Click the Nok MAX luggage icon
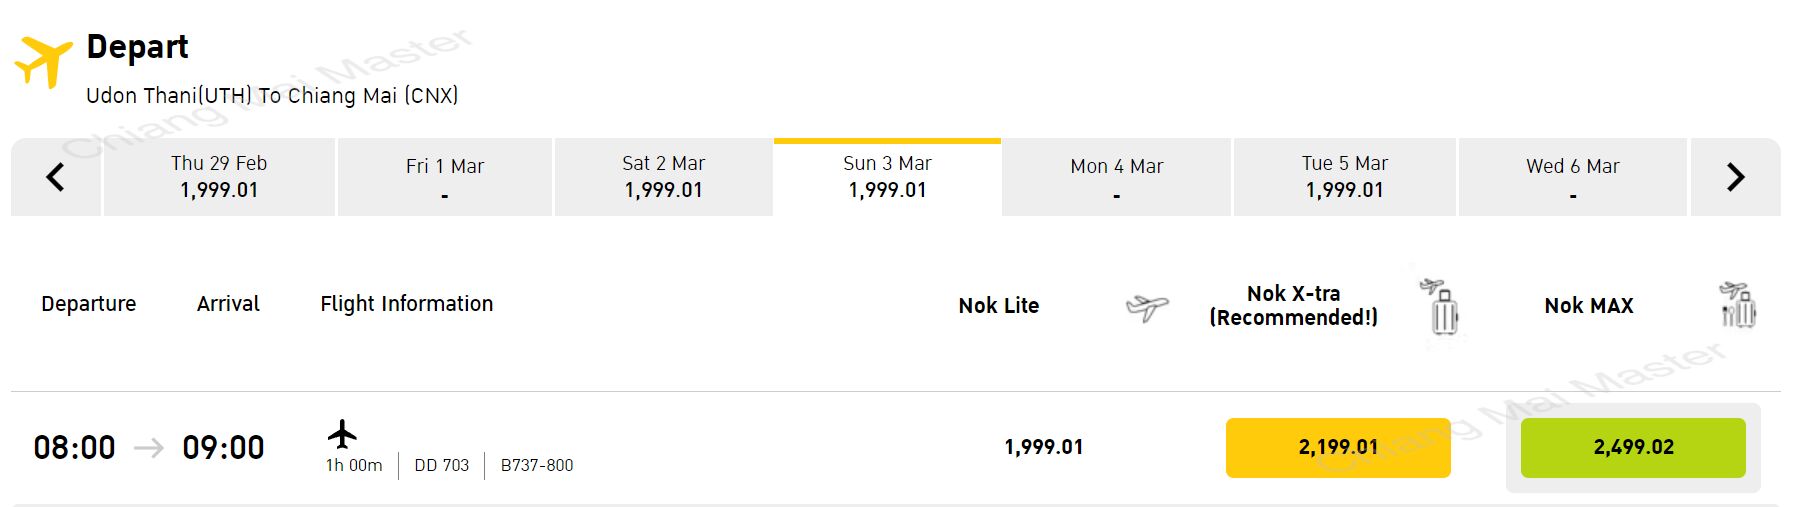1797x507 pixels. point(1738,305)
